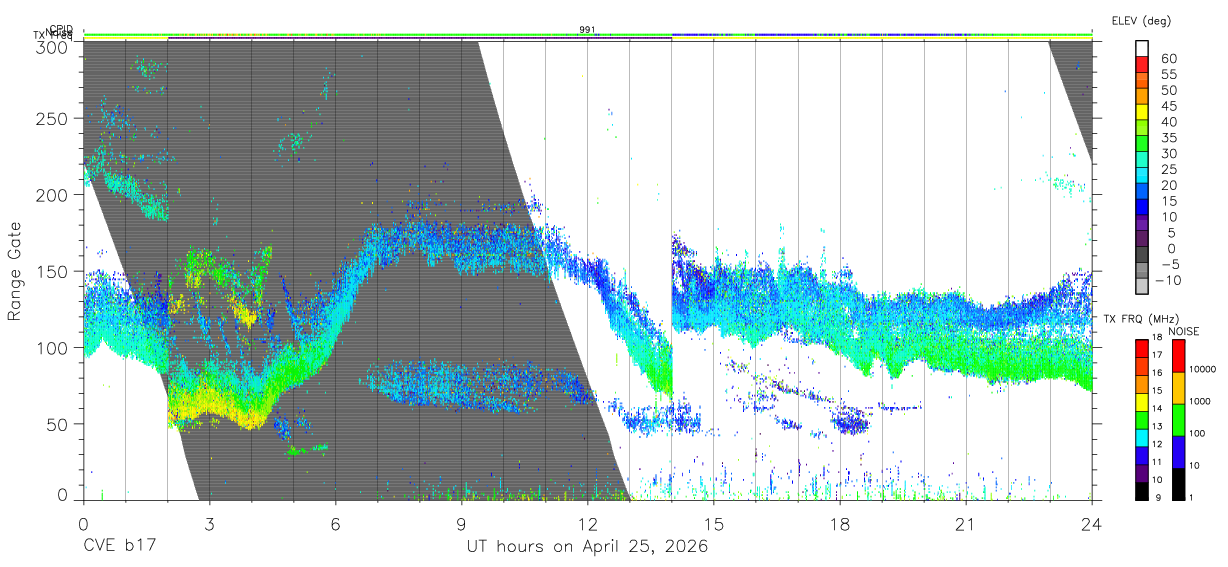This screenshot has width=1228, height=567.
Task: Click the '18' TX FRQ scale label
Action: [x=1157, y=337]
